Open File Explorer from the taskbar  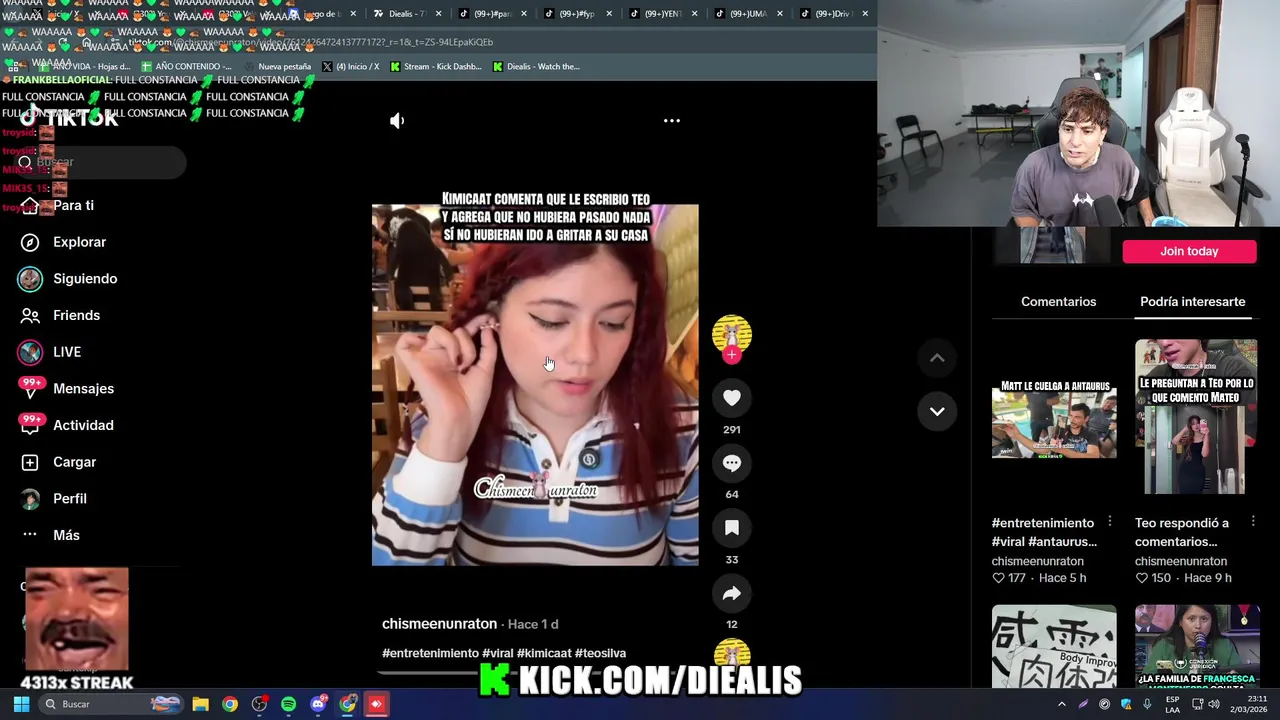[x=200, y=704]
